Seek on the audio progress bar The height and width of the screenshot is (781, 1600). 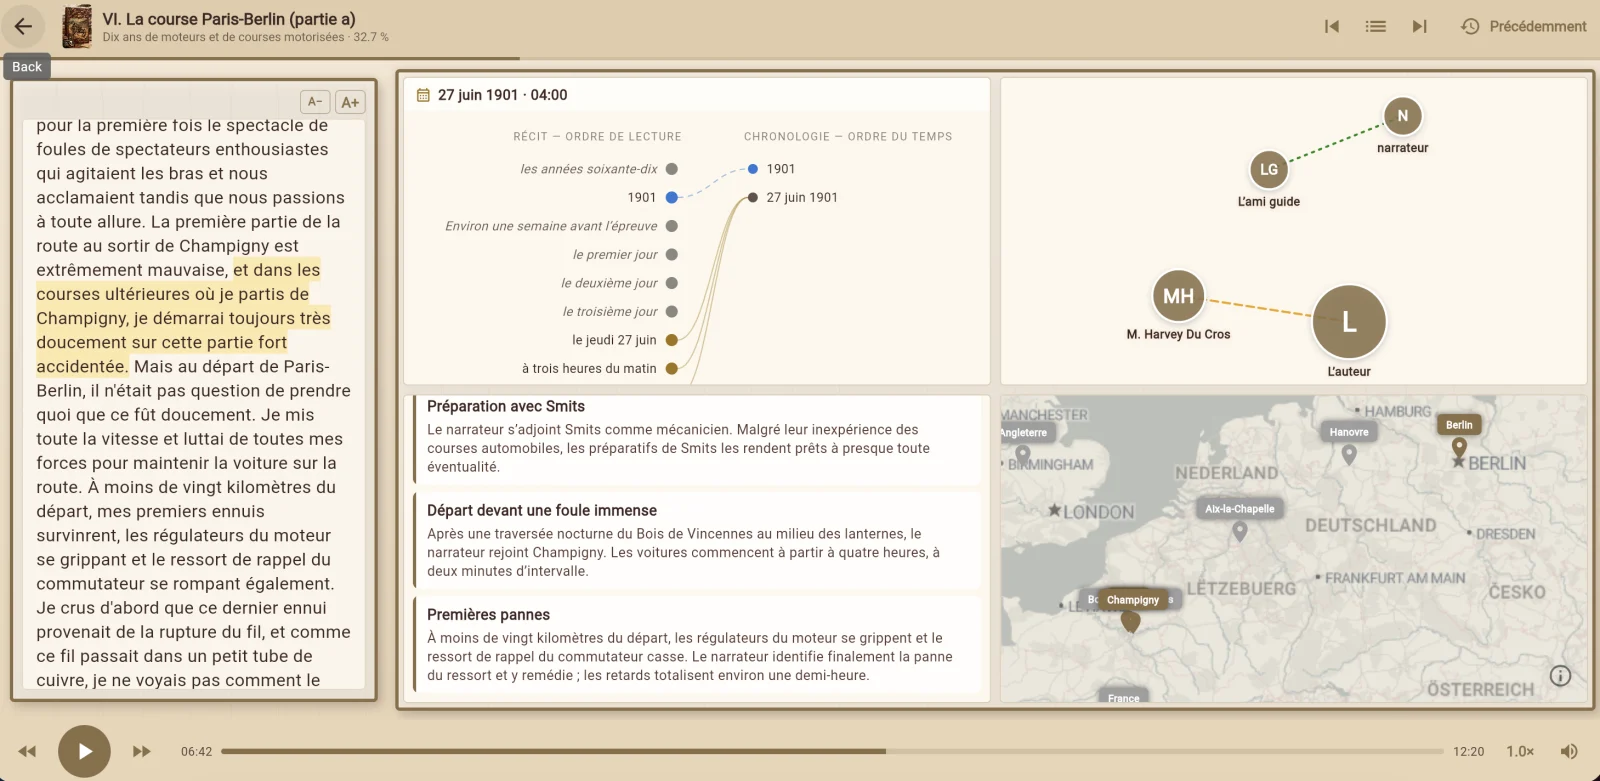coord(832,751)
